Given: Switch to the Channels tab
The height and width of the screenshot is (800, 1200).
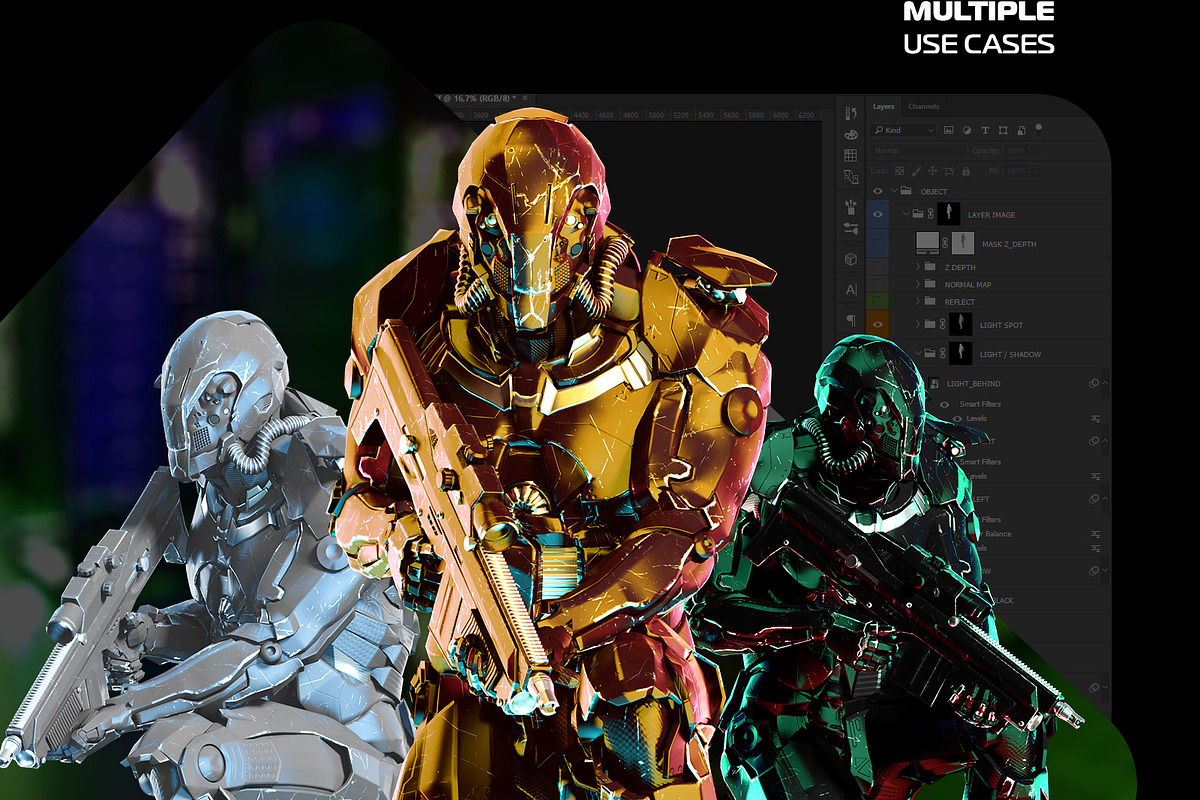Looking at the screenshot, I should 923,106.
